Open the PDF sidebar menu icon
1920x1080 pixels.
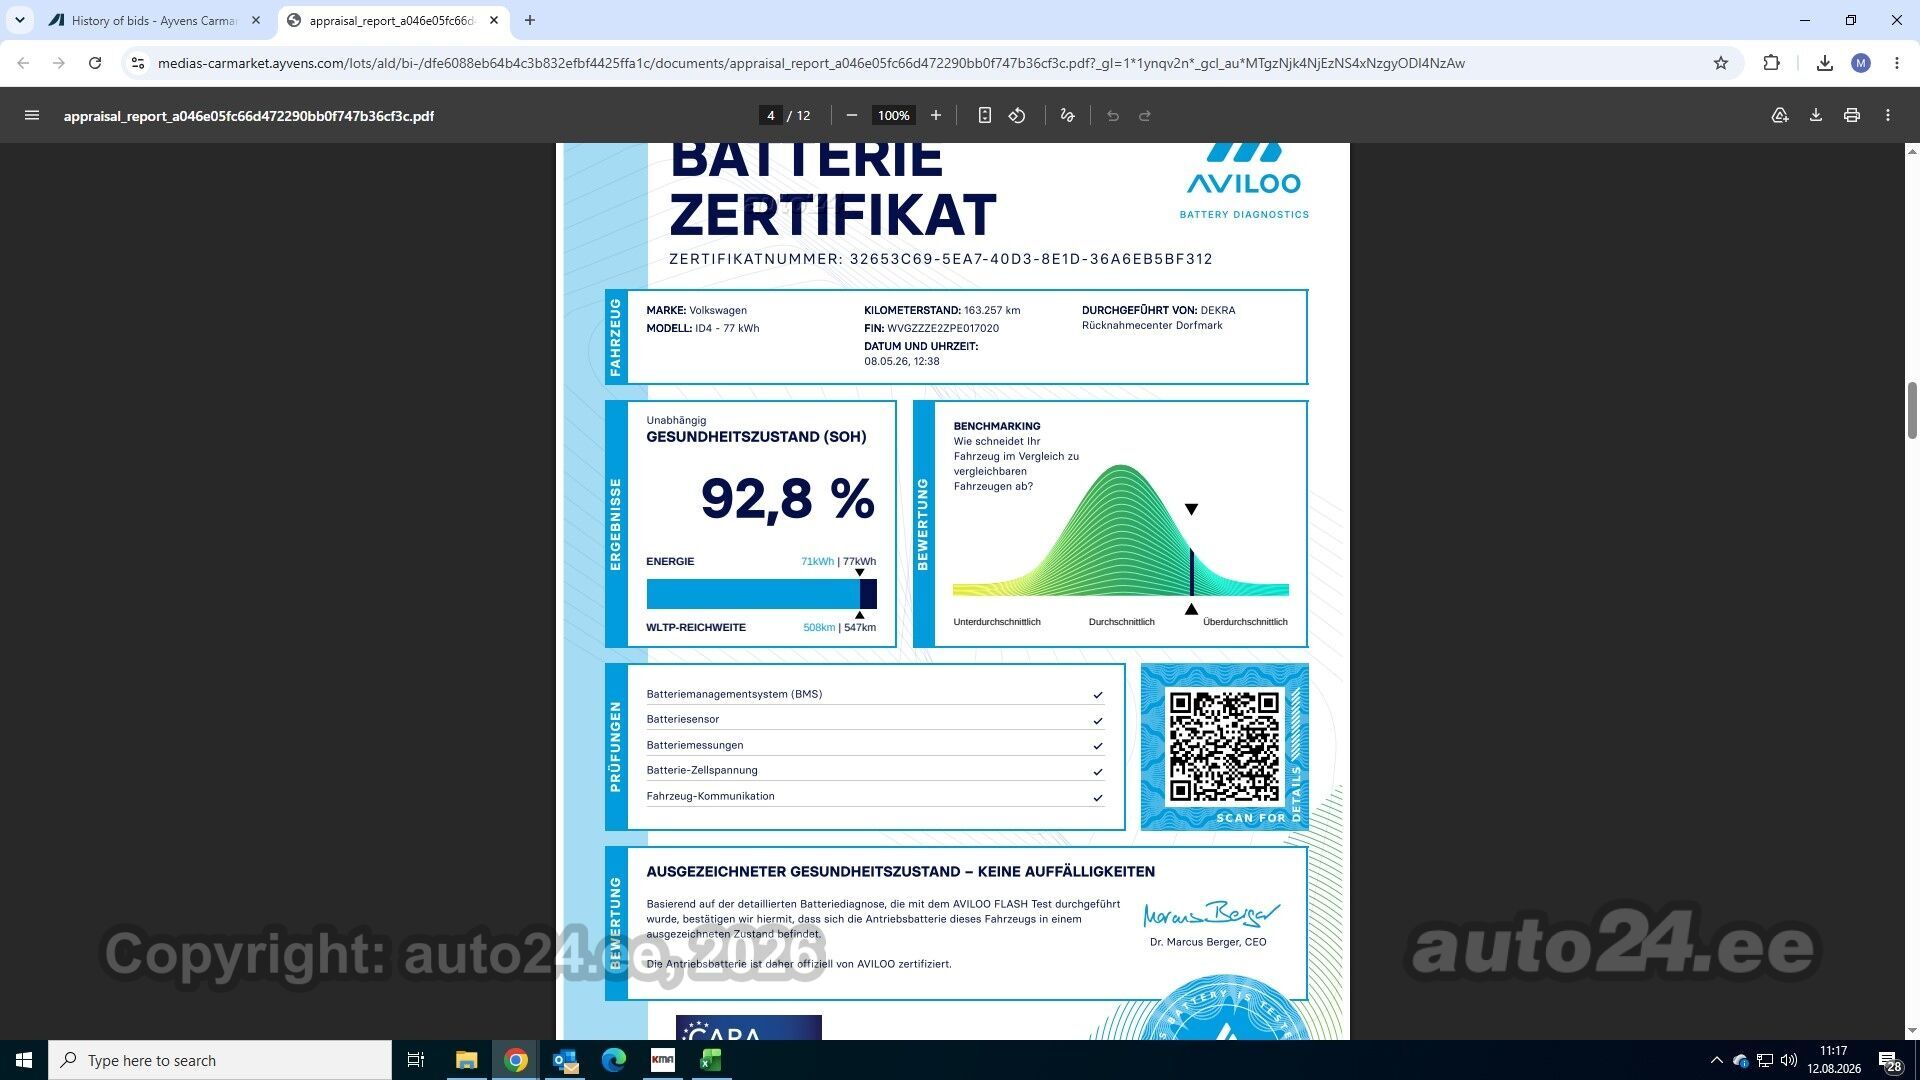[x=32, y=116]
